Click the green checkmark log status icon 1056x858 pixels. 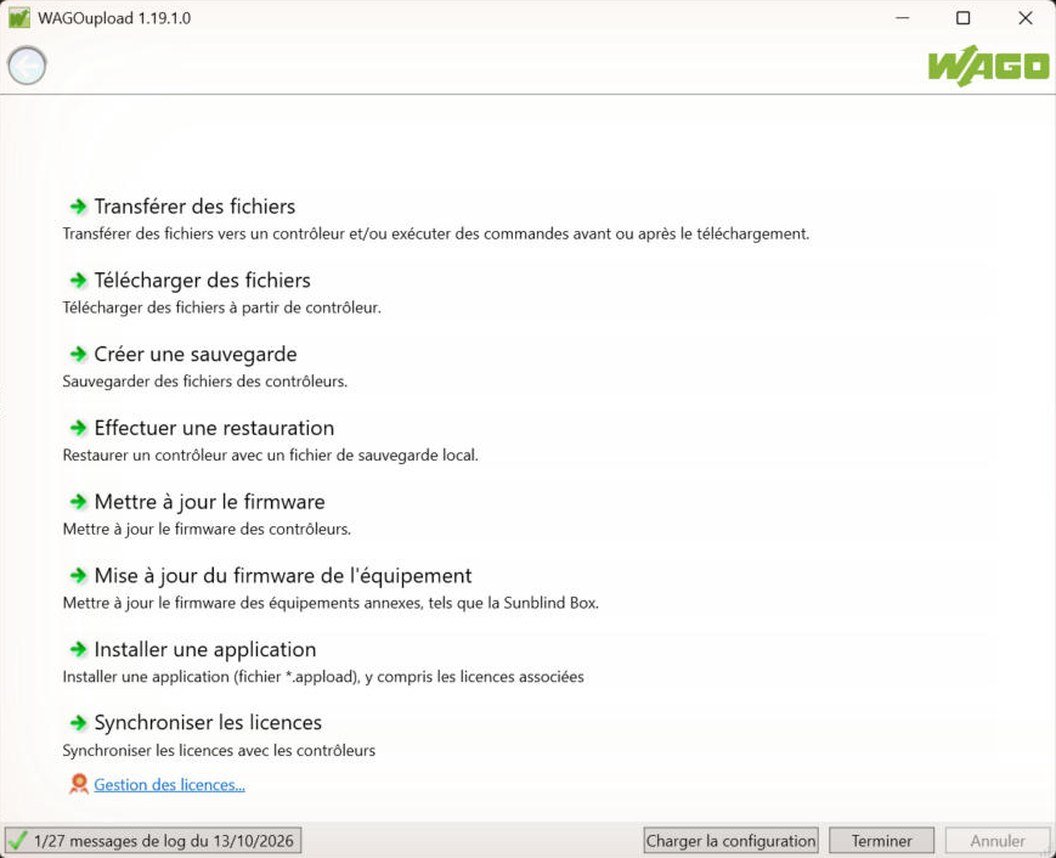[18, 840]
